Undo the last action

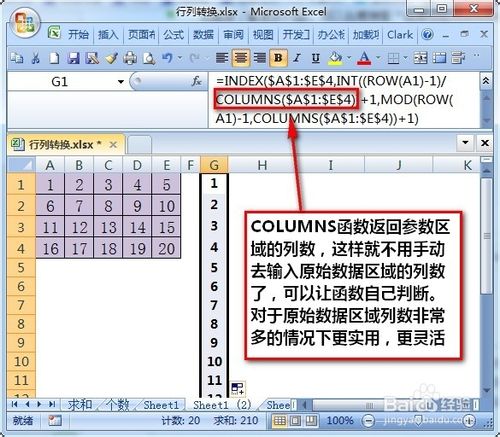click(168, 58)
